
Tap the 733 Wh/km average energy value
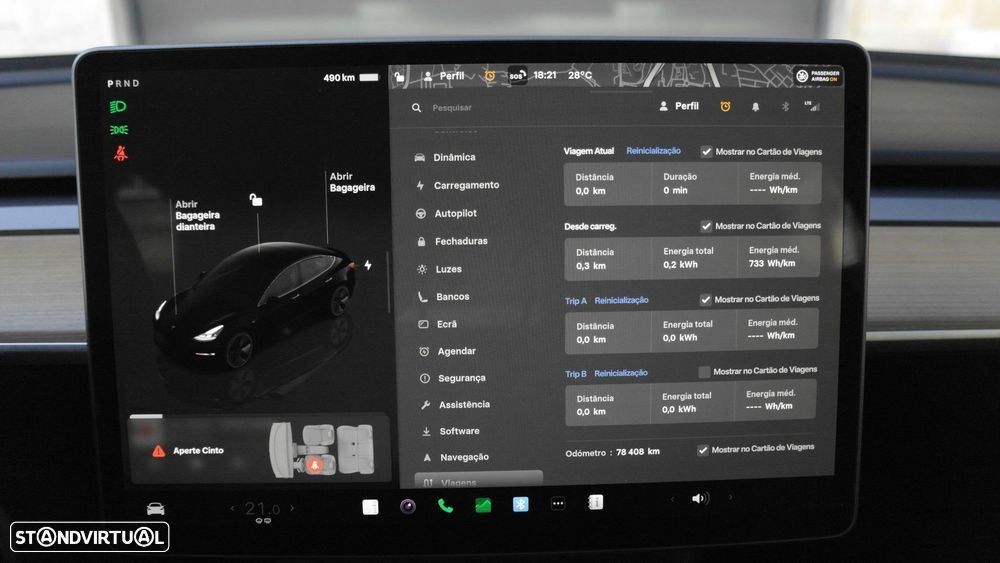click(x=772, y=263)
